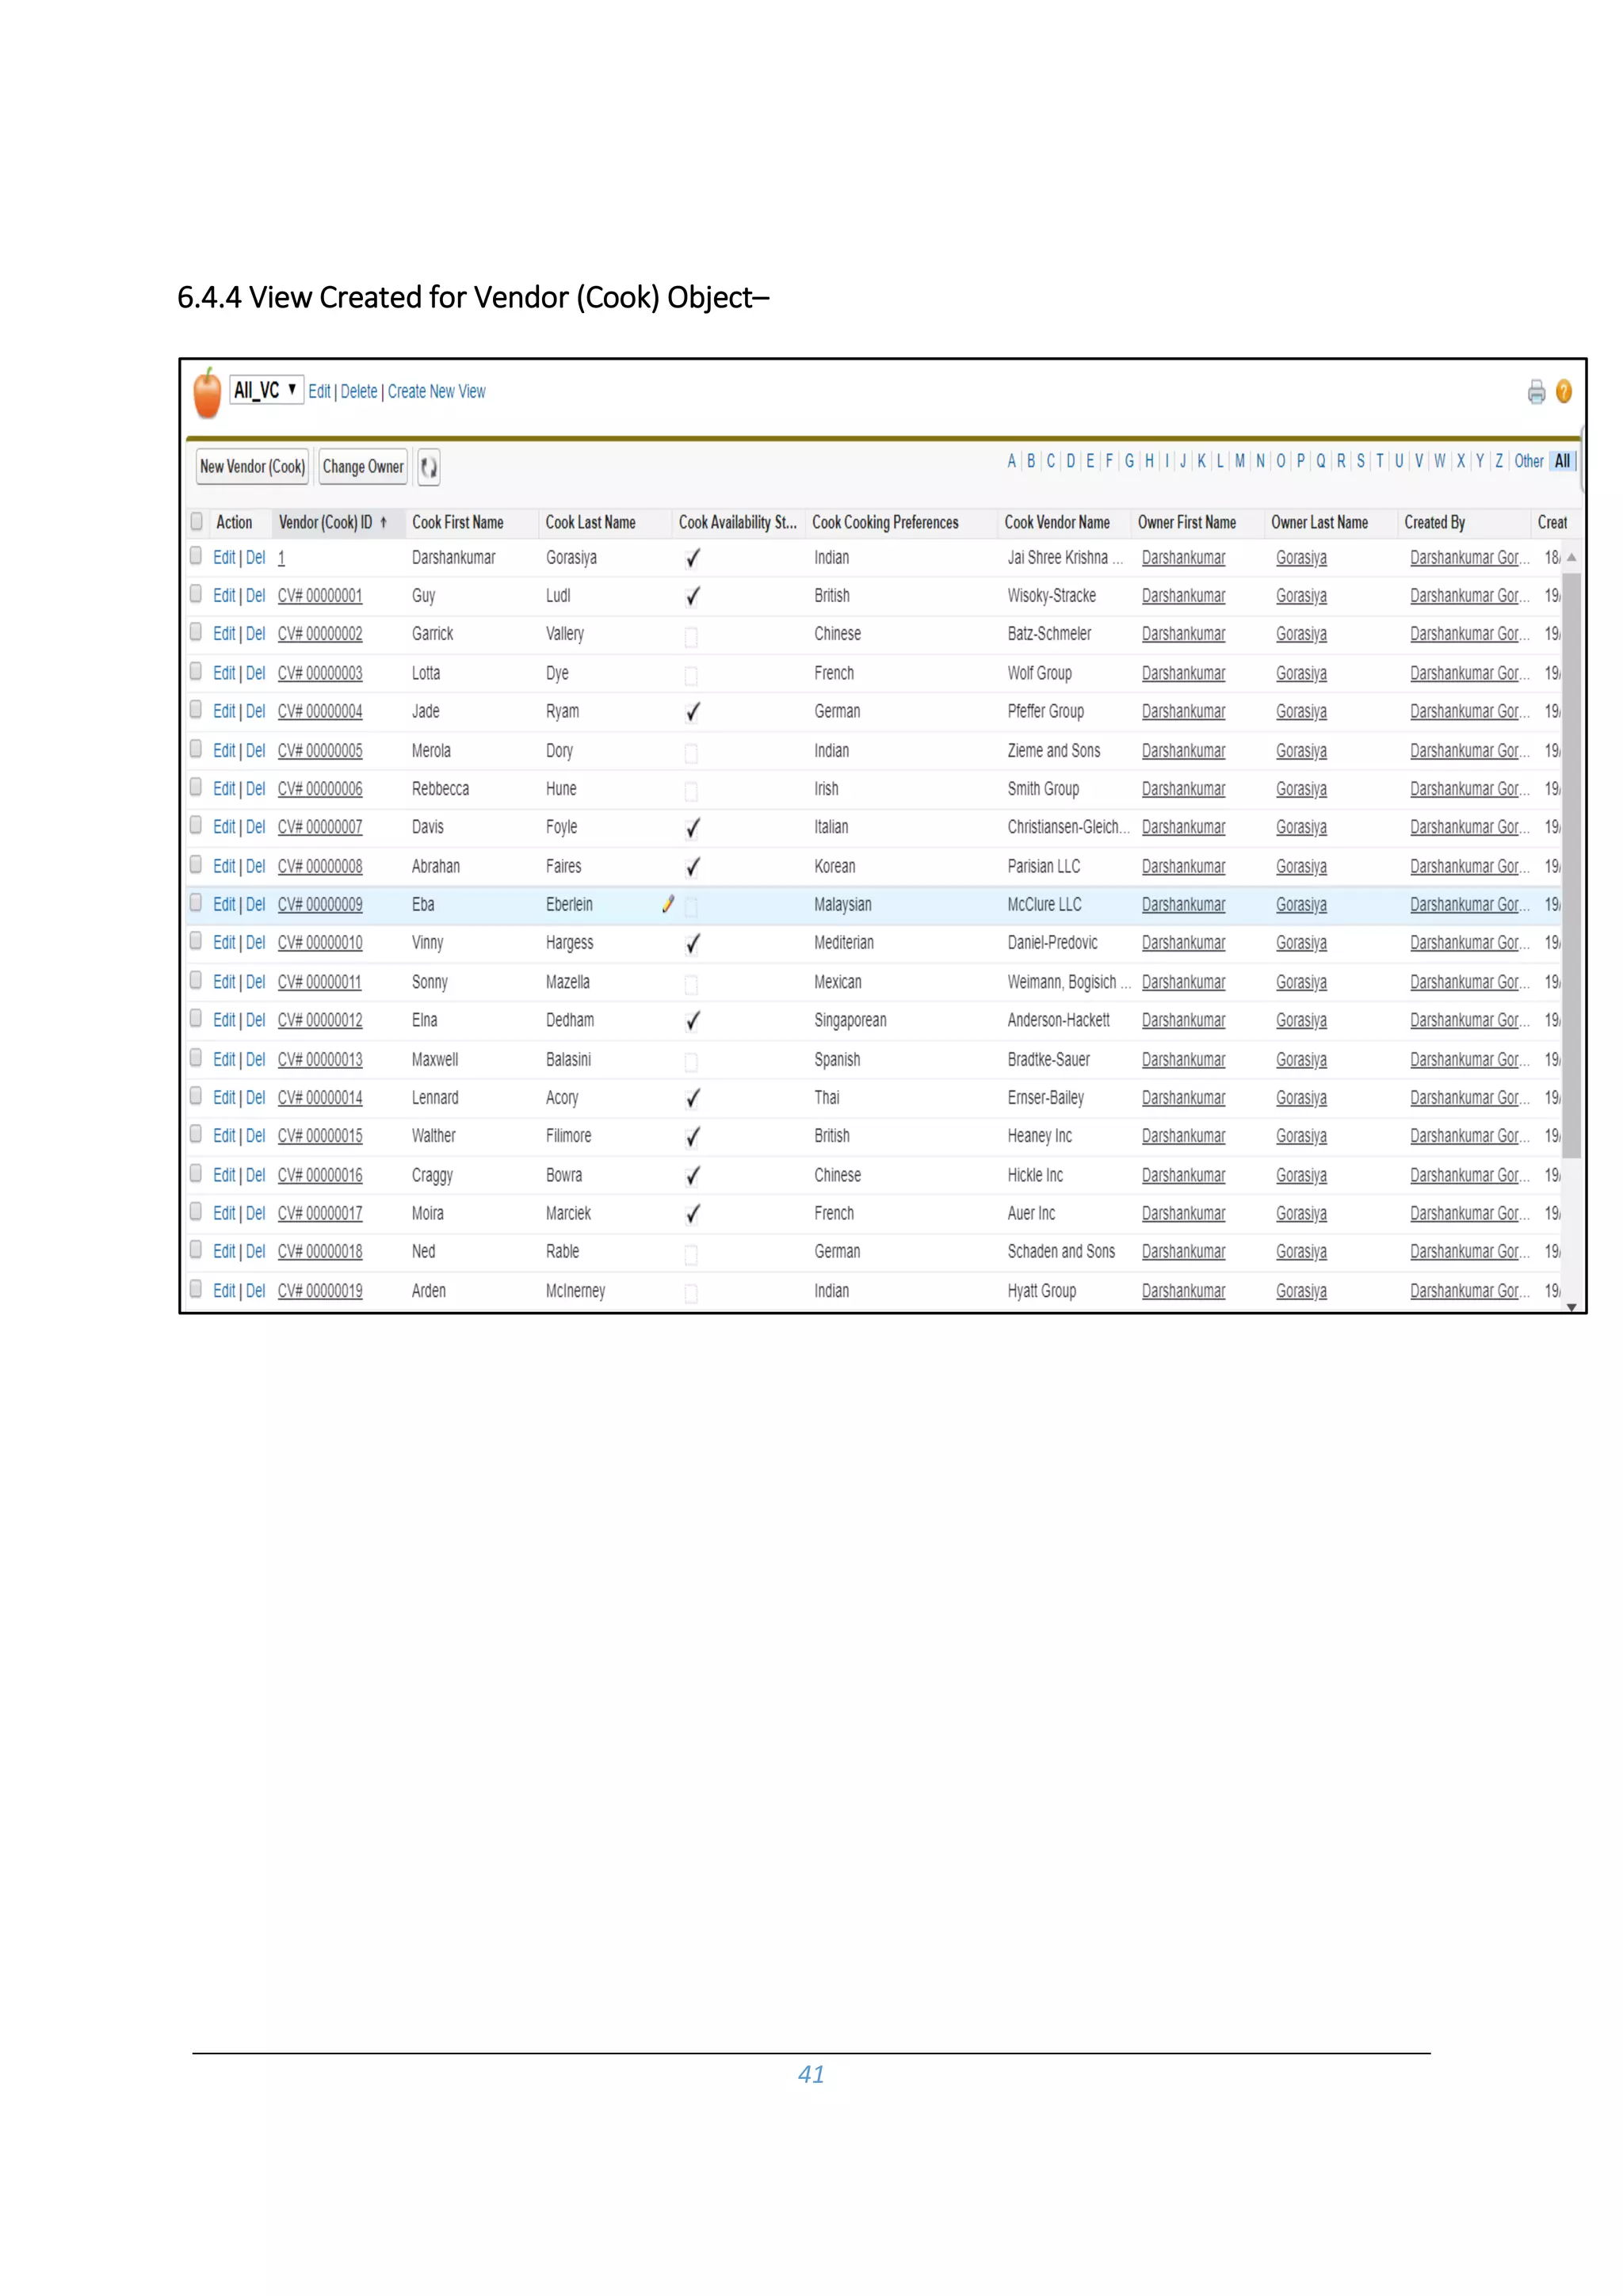This screenshot has width=1623, height=2296.
Task: Sort by Created By column header
Action: [1434, 522]
